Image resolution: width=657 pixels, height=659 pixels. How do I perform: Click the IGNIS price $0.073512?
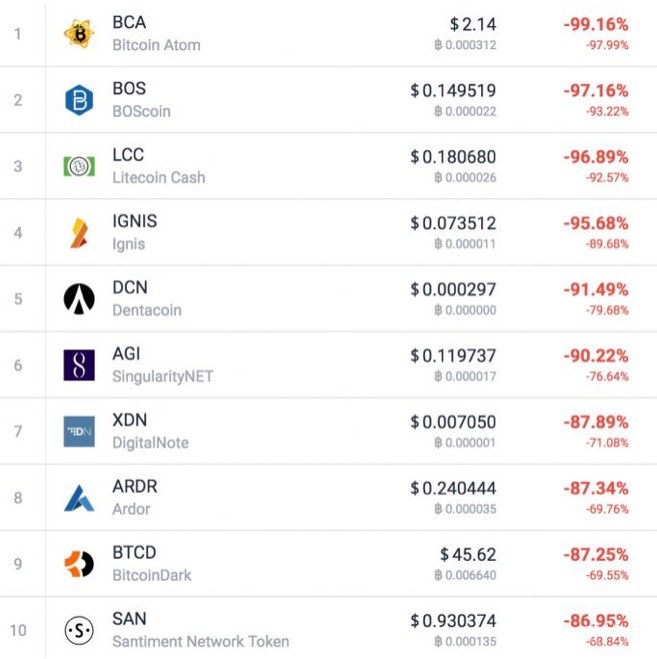pyautogui.click(x=453, y=222)
